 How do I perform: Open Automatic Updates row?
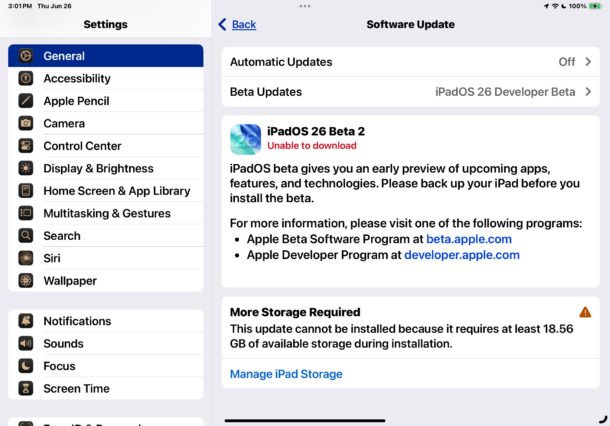[410, 62]
